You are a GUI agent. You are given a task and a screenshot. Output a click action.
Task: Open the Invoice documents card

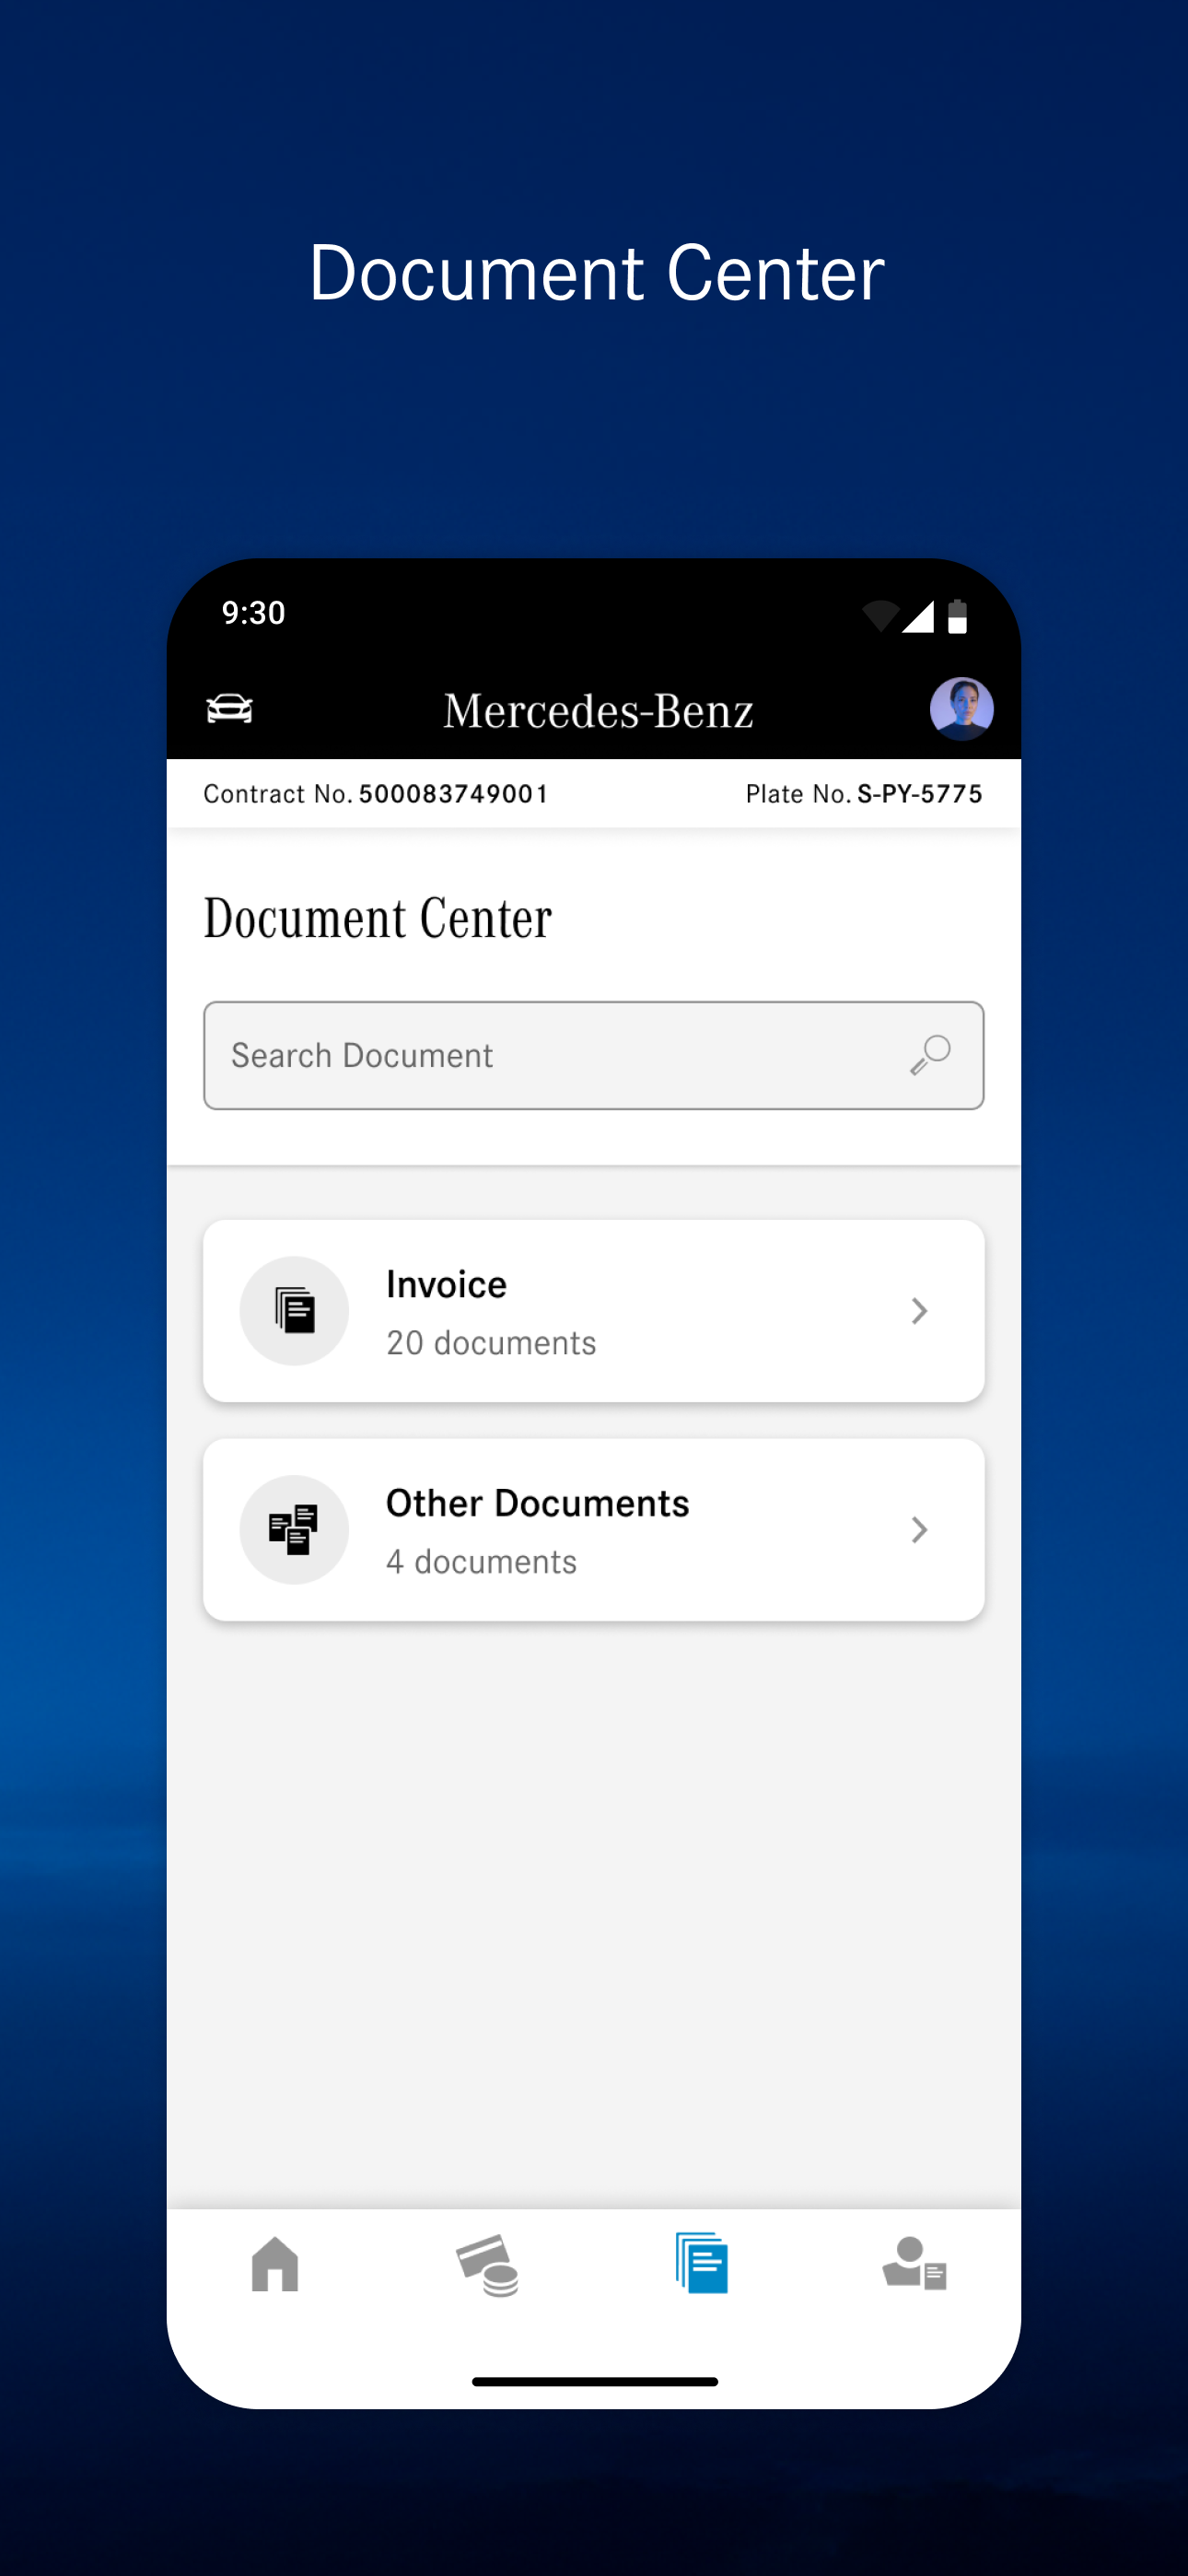(594, 1310)
